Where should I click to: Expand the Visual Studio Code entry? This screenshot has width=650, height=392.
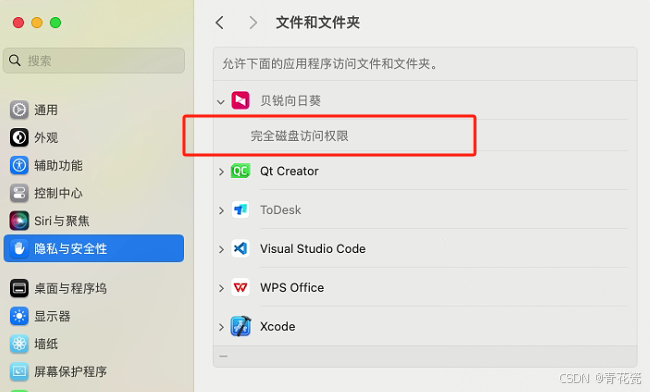(221, 249)
